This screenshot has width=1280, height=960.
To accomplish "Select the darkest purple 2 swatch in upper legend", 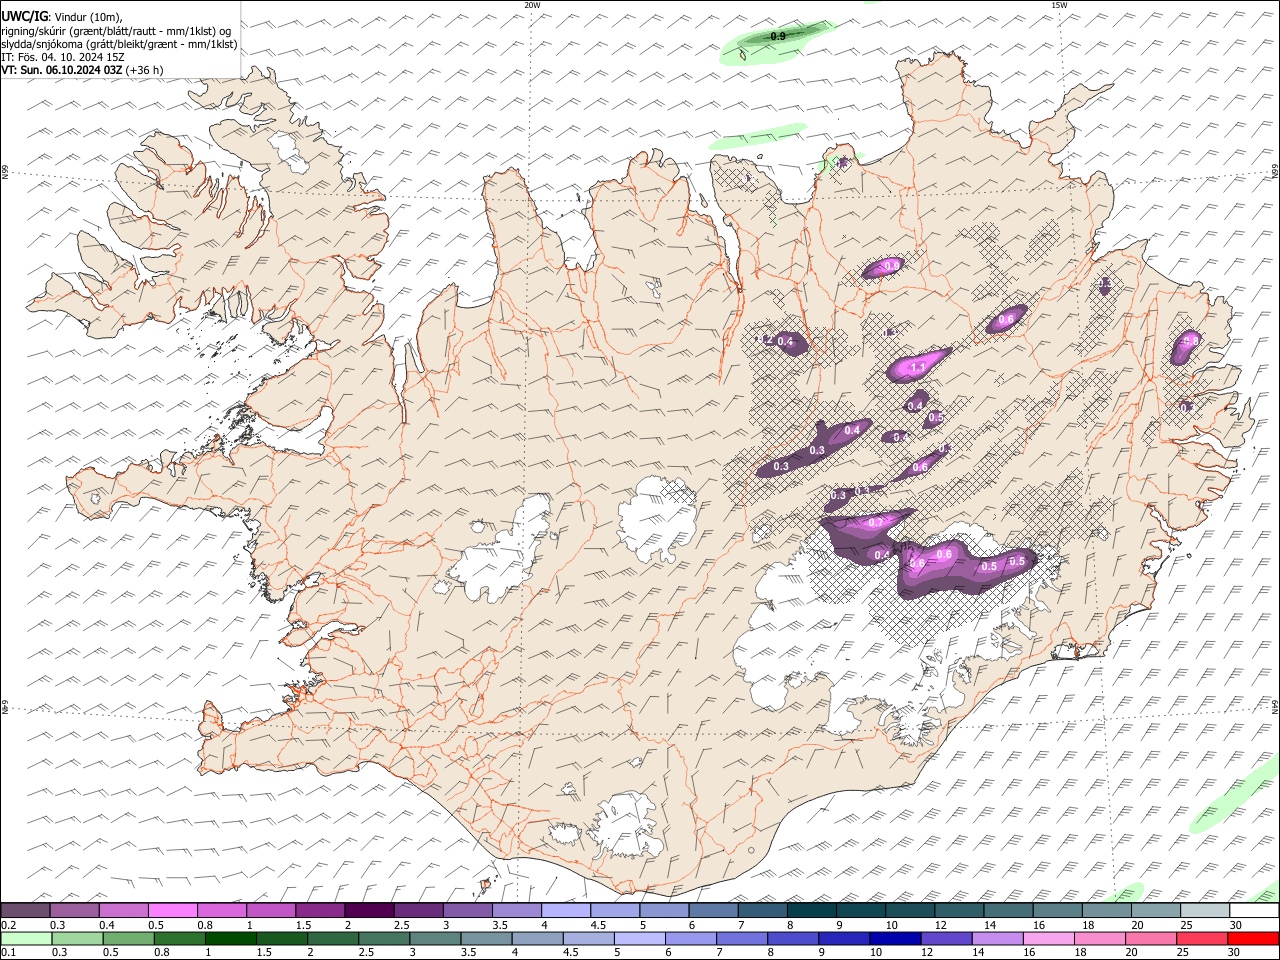I will (368, 911).
